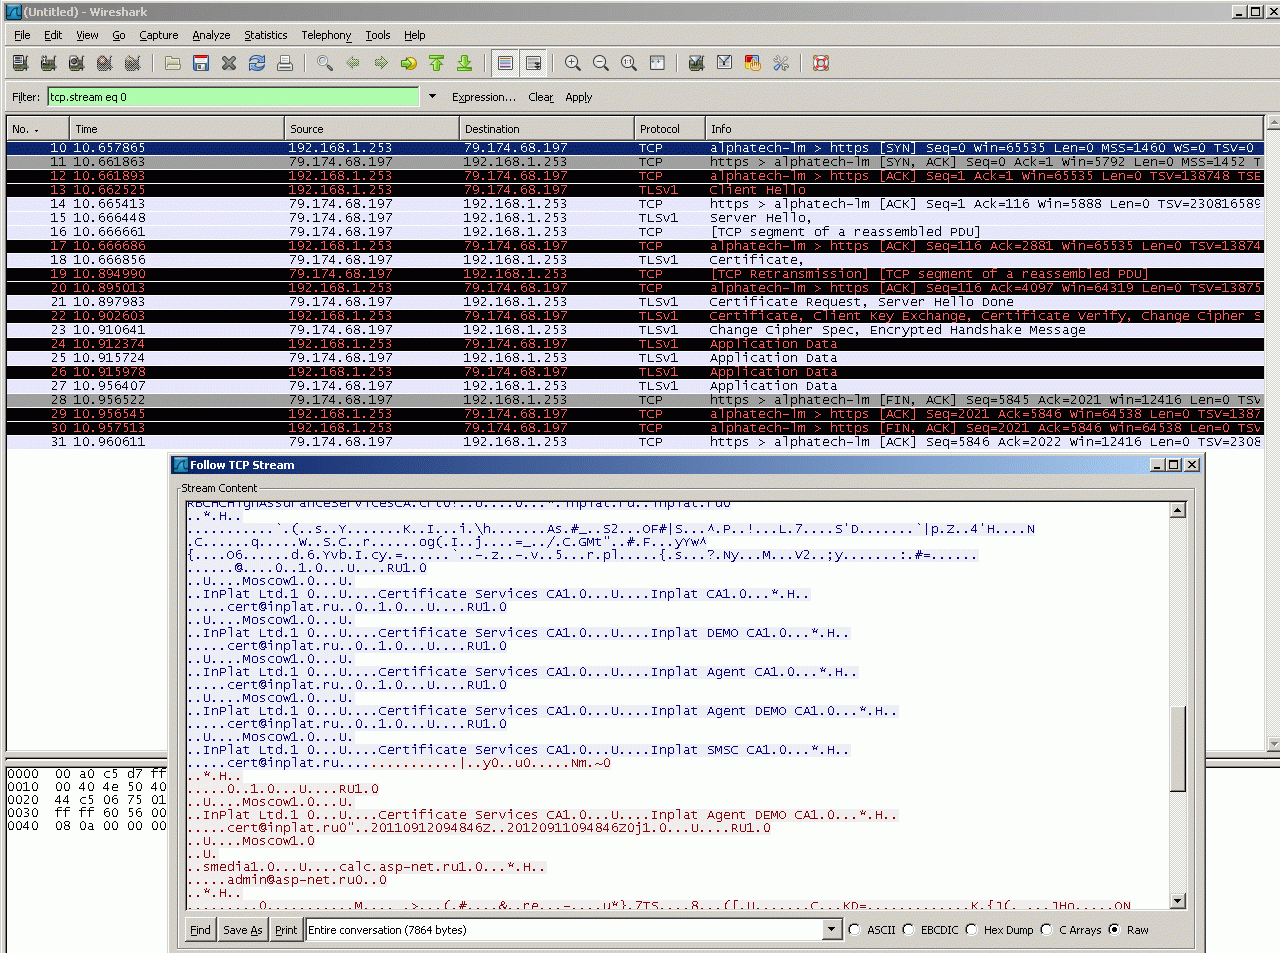1280x953 pixels.
Task: Close the capture file via toolbar
Action: coord(229,63)
